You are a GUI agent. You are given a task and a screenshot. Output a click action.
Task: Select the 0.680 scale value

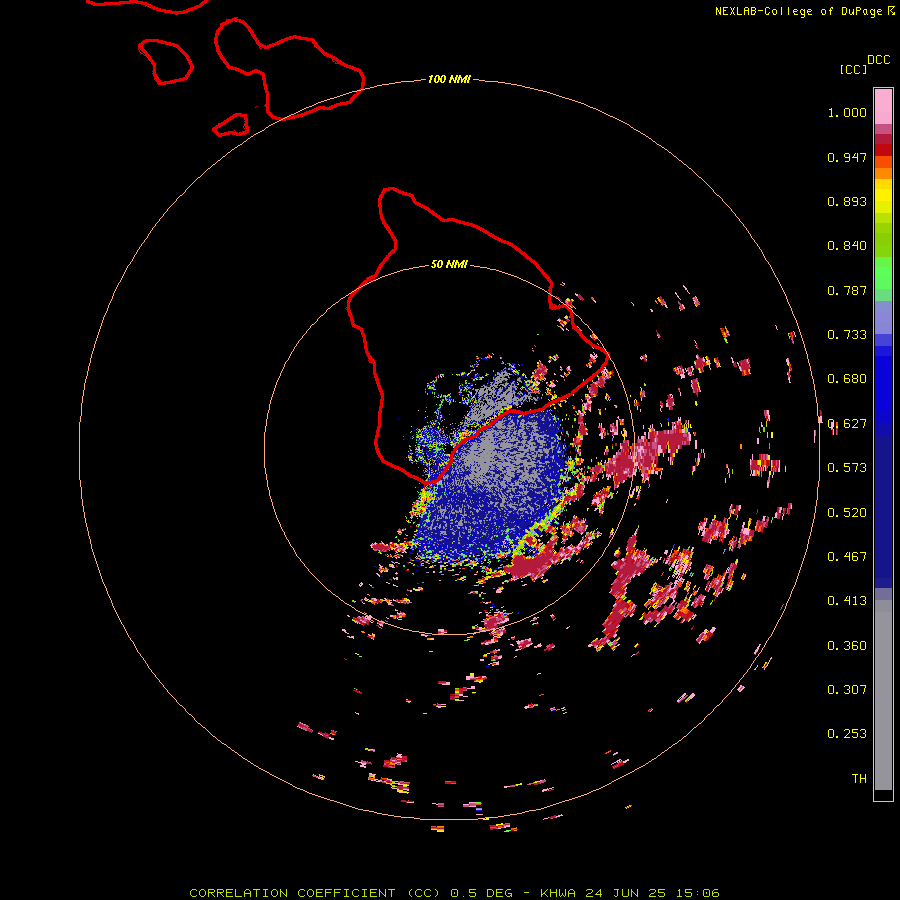(x=847, y=379)
